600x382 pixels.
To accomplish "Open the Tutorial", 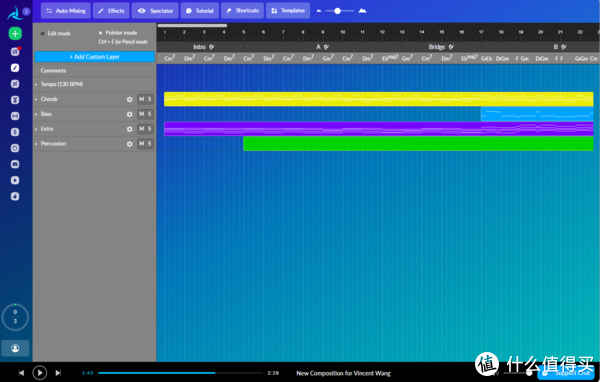I will coord(200,11).
